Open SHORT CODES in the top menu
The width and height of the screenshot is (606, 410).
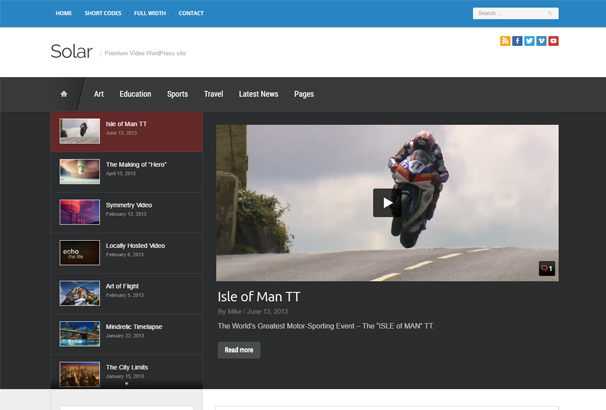(x=103, y=13)
